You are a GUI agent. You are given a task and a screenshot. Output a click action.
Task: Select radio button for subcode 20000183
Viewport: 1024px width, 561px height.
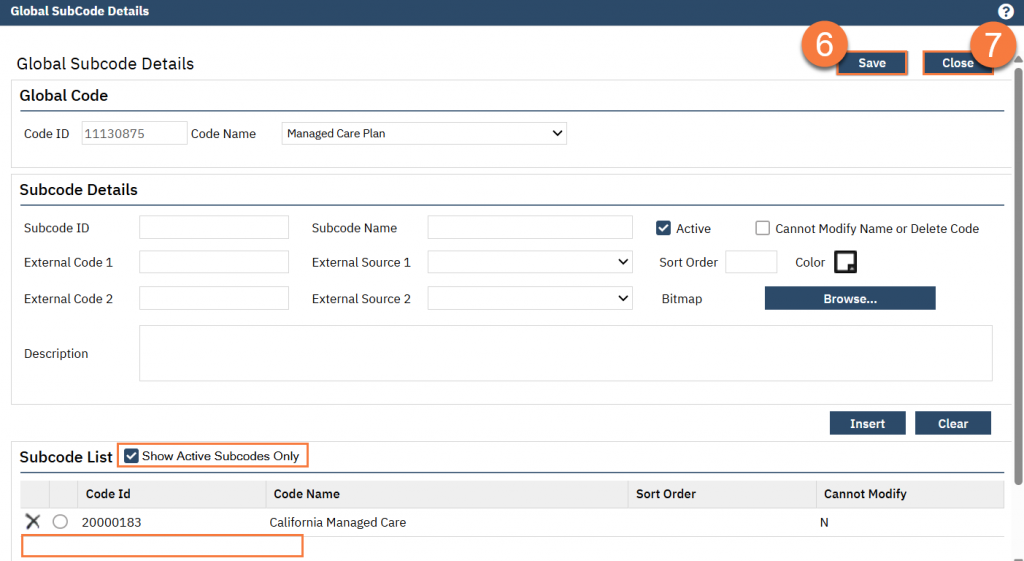point(60,522)
